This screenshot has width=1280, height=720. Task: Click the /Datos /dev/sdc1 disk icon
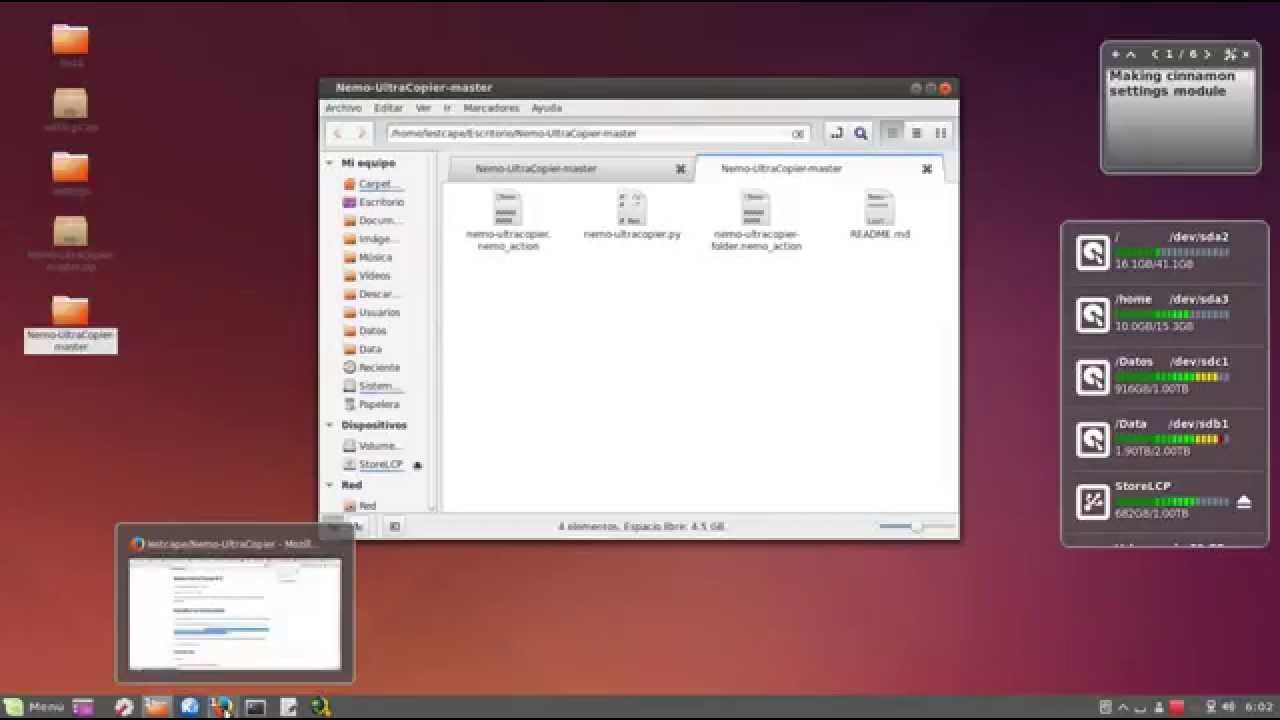pyautogui.click(x=1093, y=377)
